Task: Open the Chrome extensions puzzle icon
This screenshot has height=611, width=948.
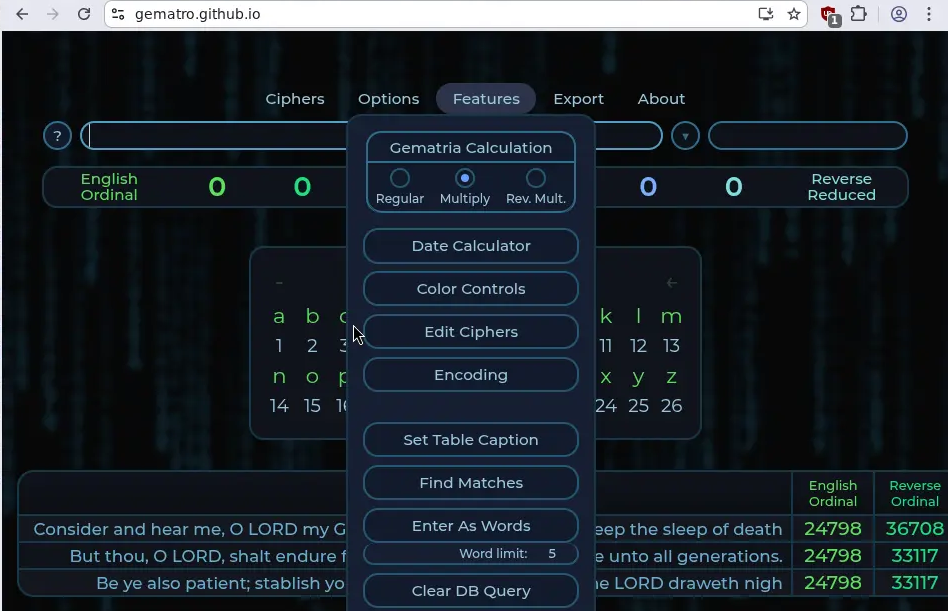Action: (x=857, y=14)
